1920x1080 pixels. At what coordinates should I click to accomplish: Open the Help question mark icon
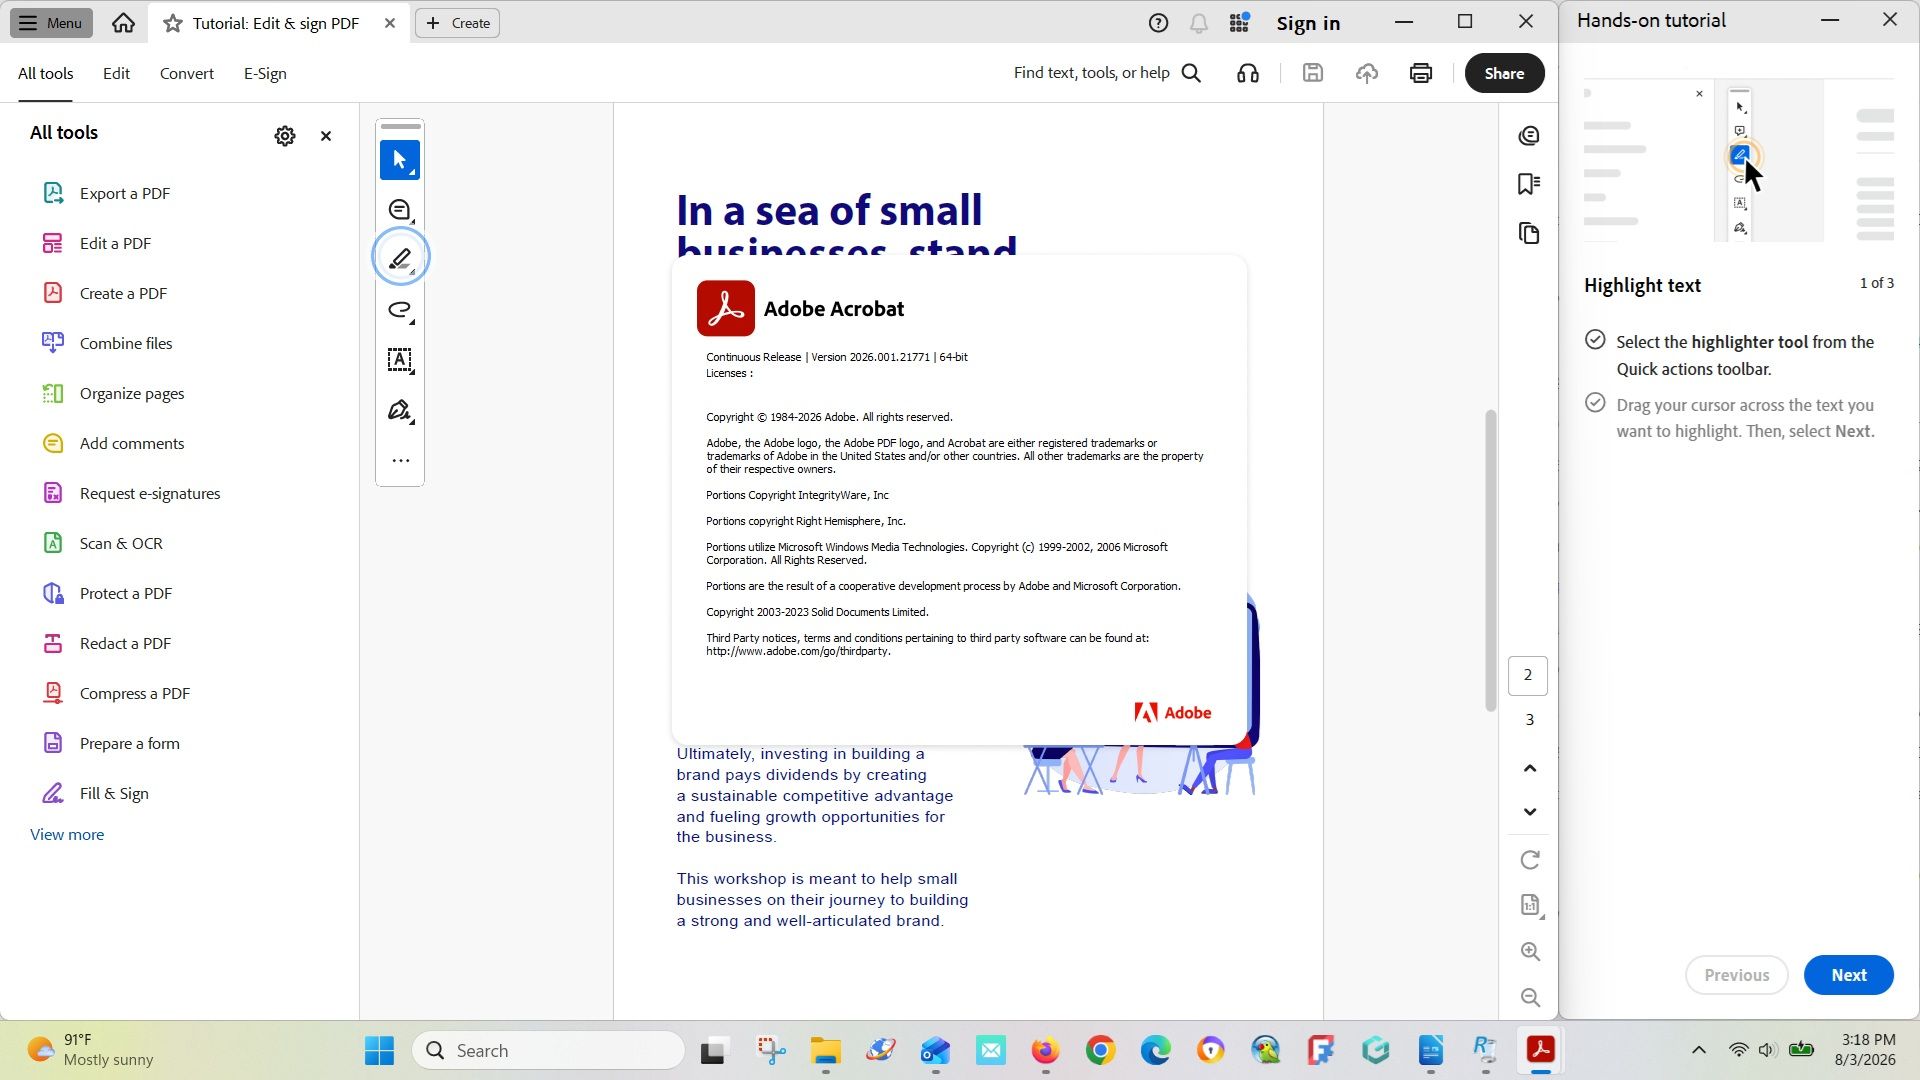[x=1158, y=23]
